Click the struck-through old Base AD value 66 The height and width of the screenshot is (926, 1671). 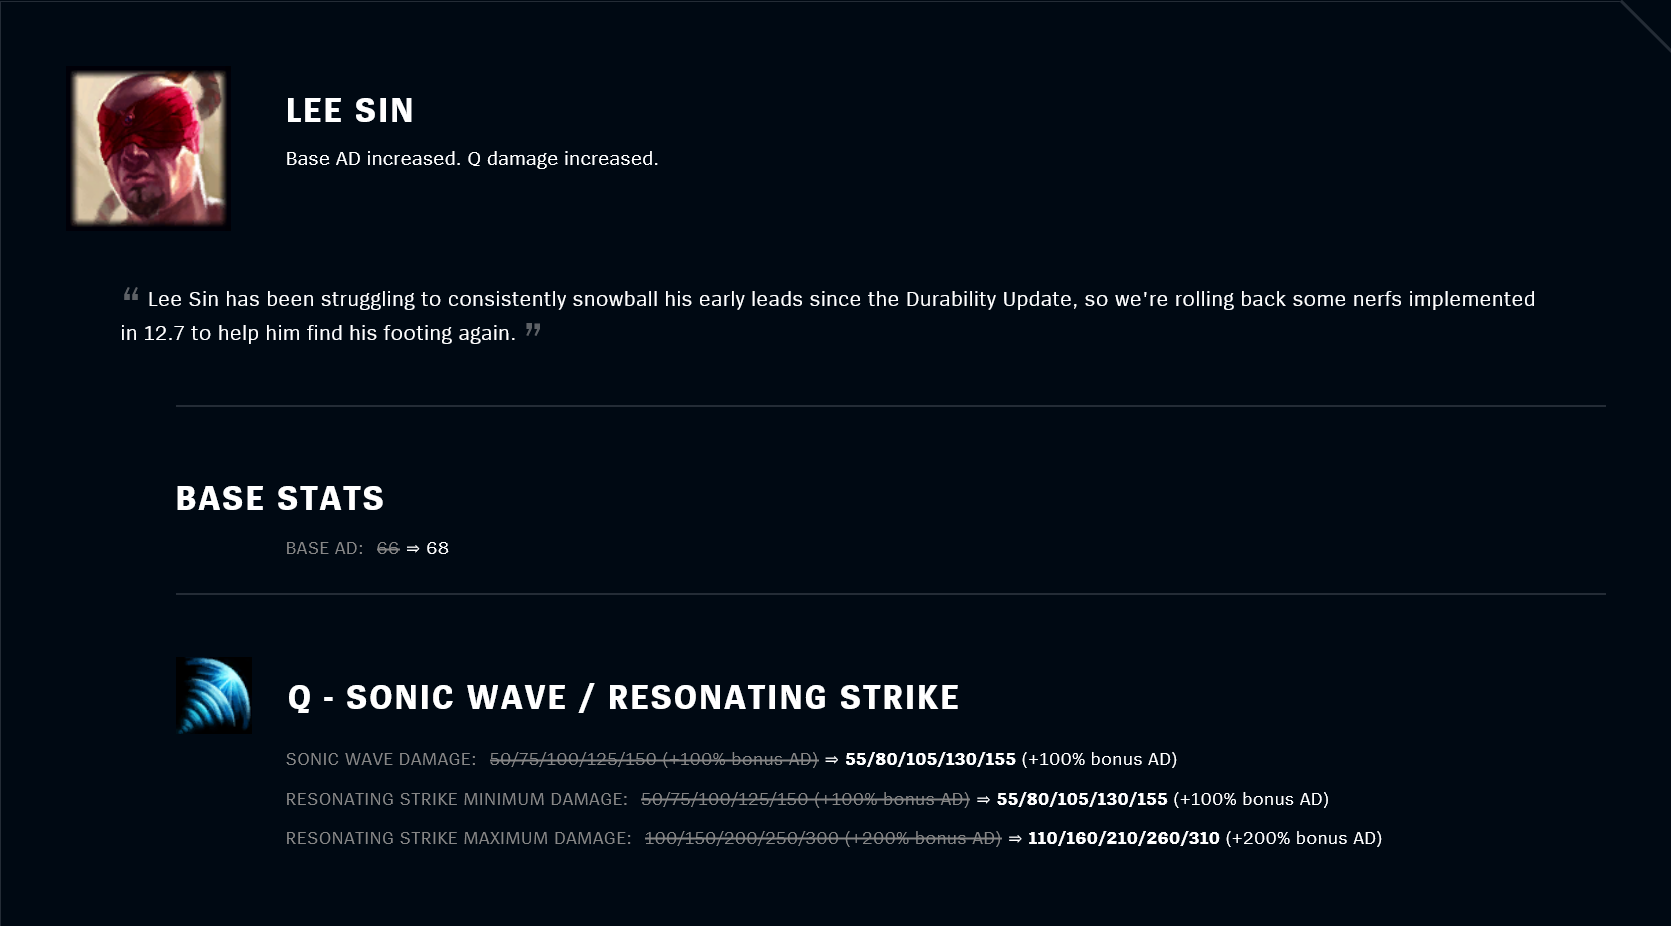coord(388,548)
